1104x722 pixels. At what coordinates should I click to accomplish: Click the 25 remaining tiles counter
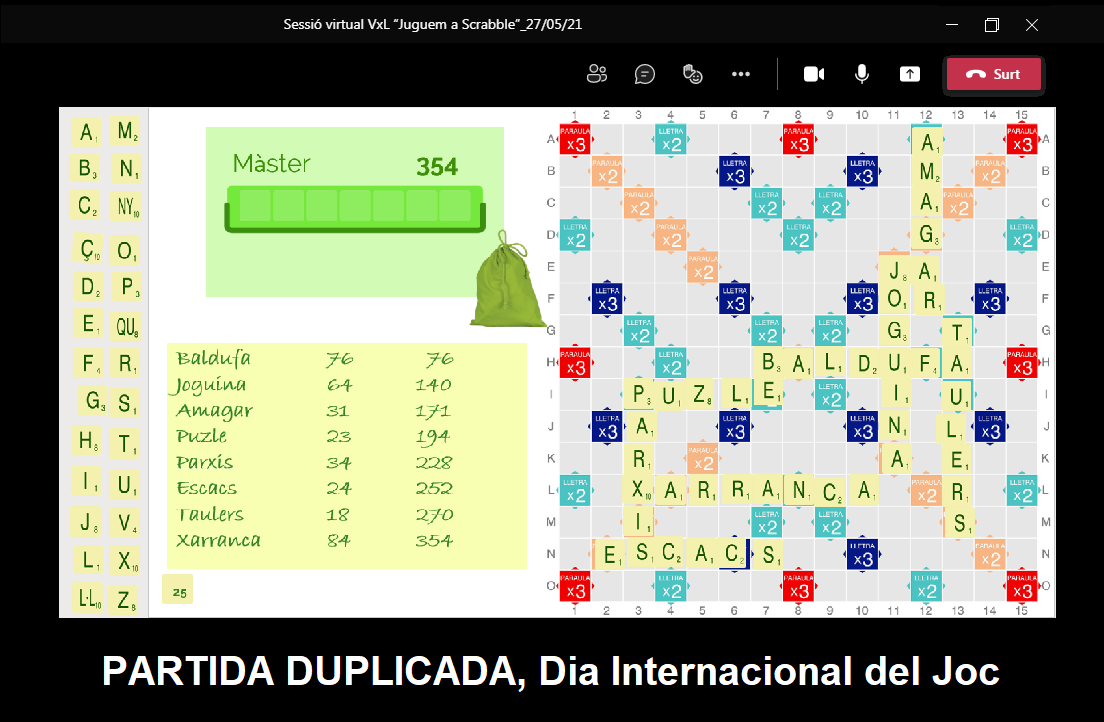(179, 591)
